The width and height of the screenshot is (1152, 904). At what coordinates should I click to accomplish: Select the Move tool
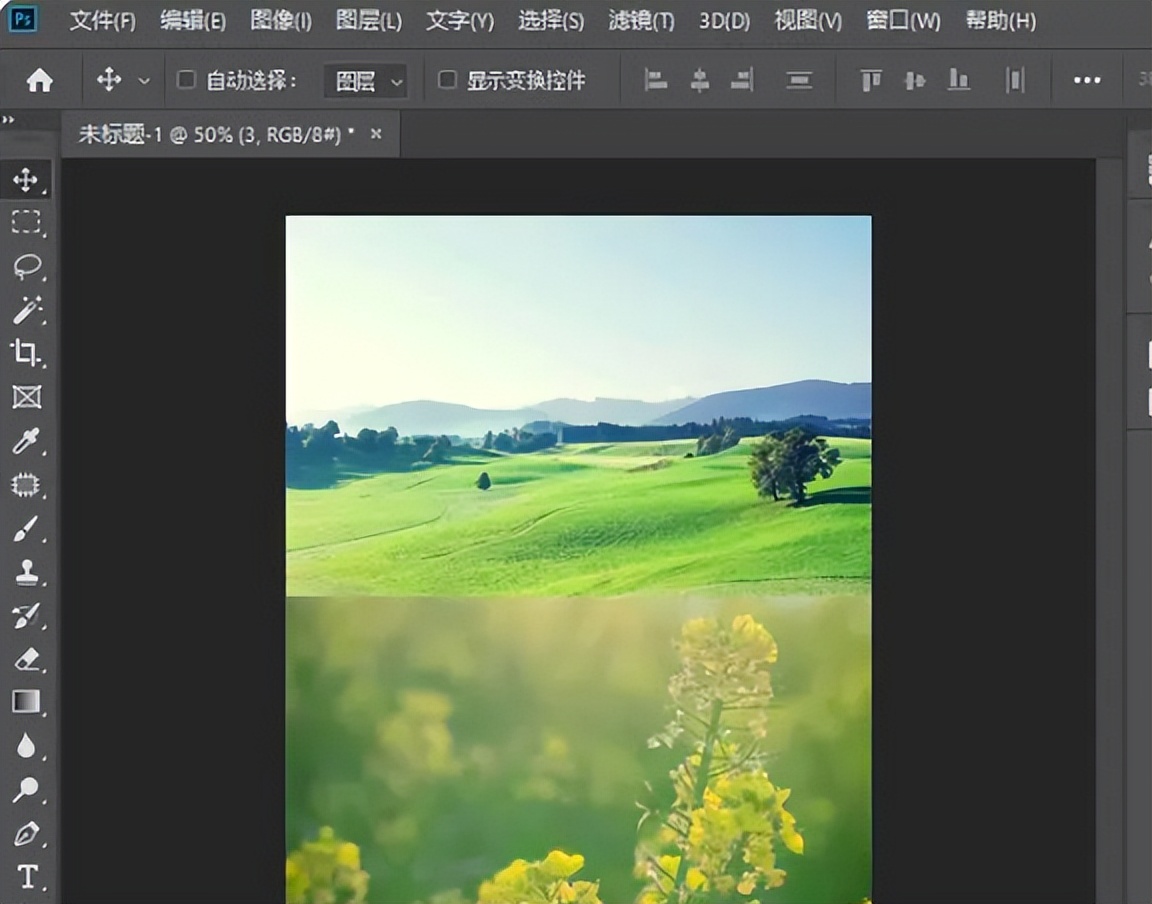pyautogui.click(x=27, y=180)
